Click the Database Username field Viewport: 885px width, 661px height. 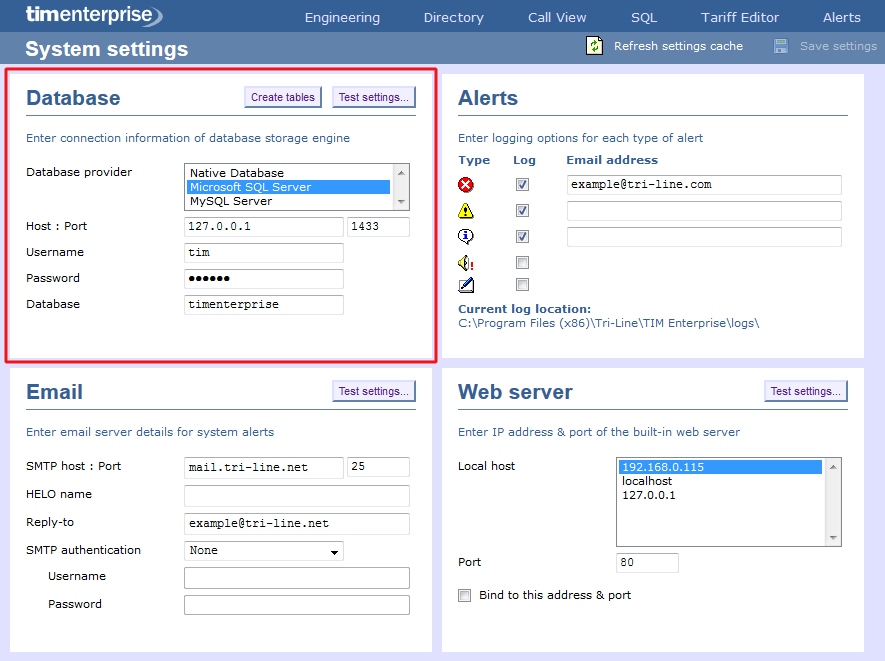coord(264,252)
